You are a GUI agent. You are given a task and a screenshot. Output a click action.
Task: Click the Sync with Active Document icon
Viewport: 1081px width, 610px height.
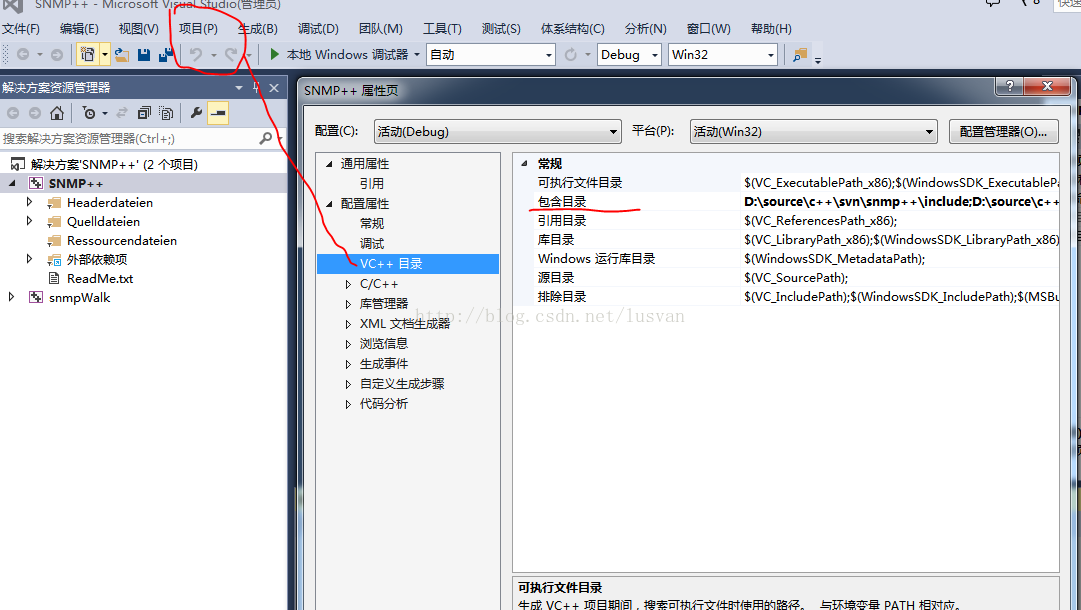coord(122,113)
